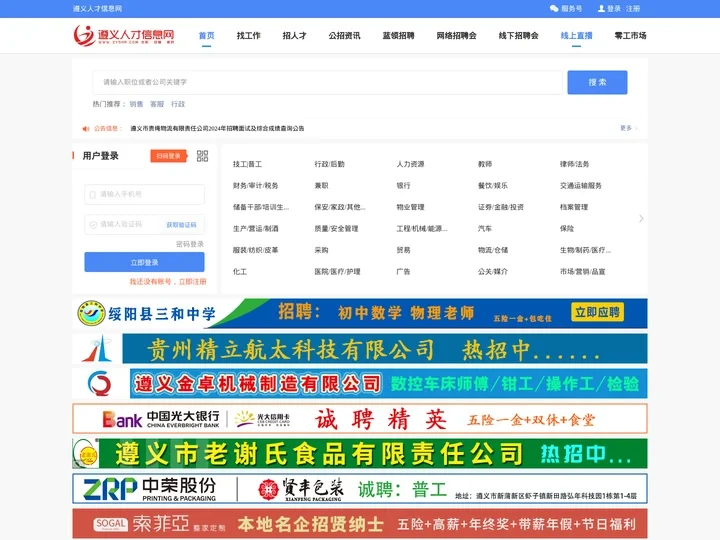Open 更多 announcements link

click(628, 128)
